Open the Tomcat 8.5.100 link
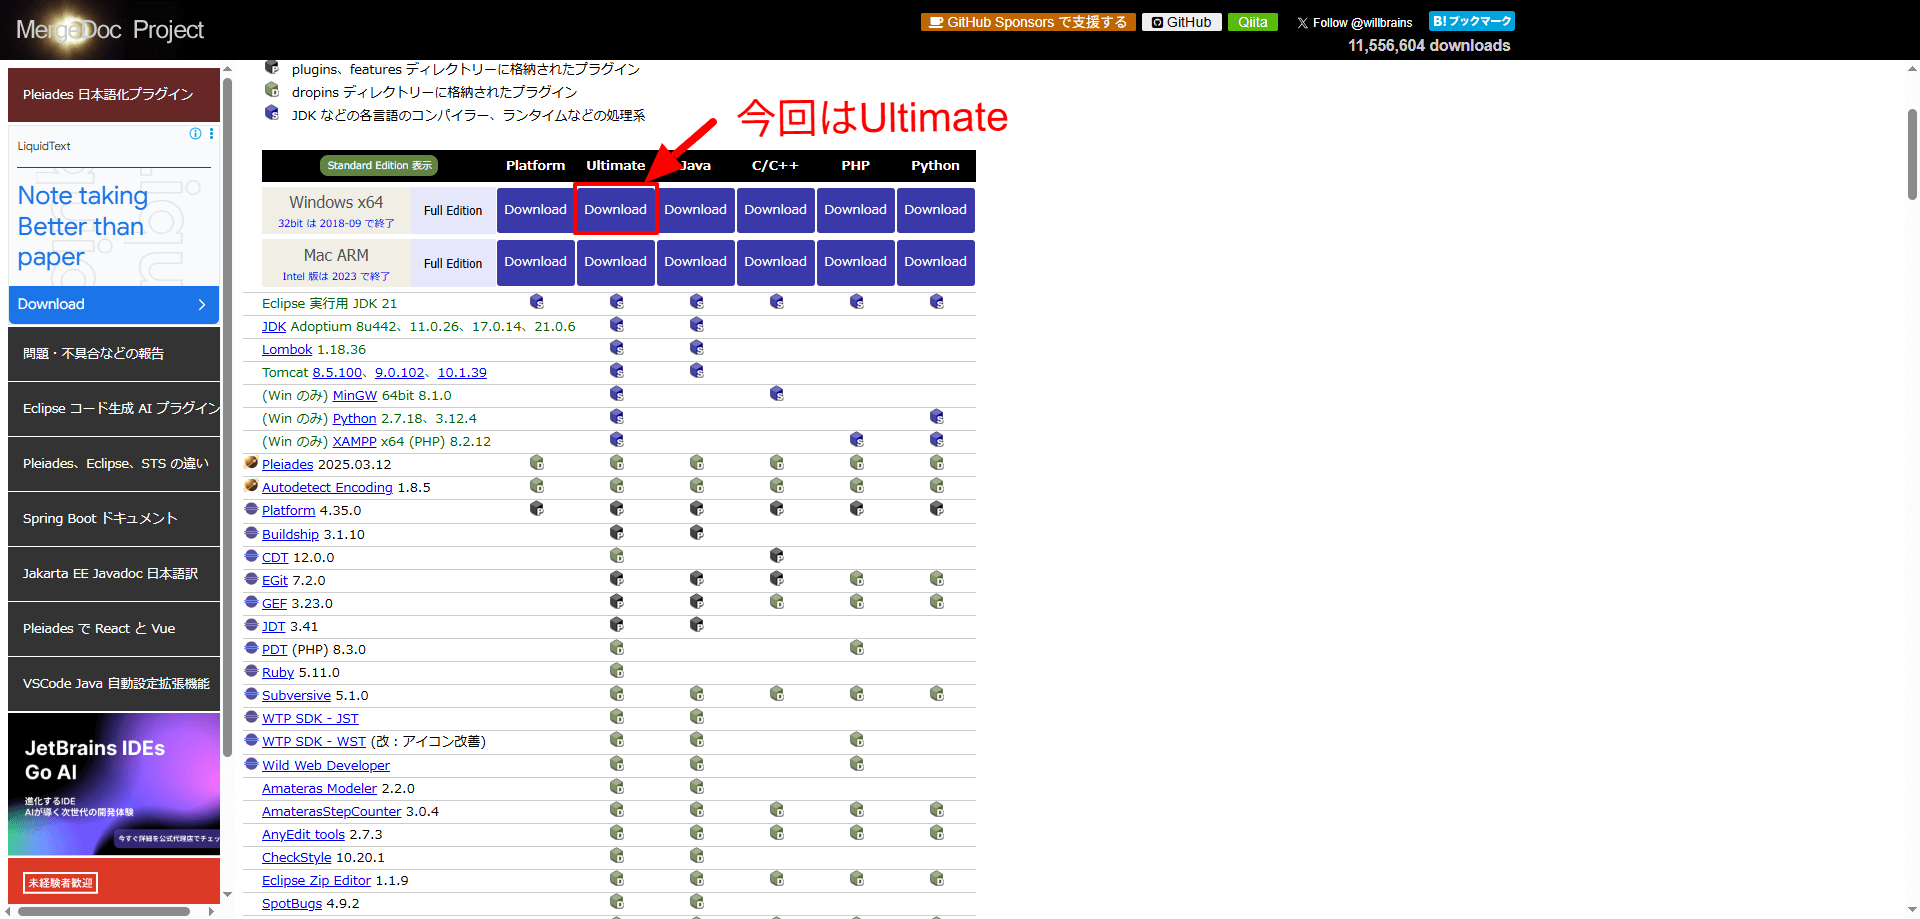 (337, 373)
